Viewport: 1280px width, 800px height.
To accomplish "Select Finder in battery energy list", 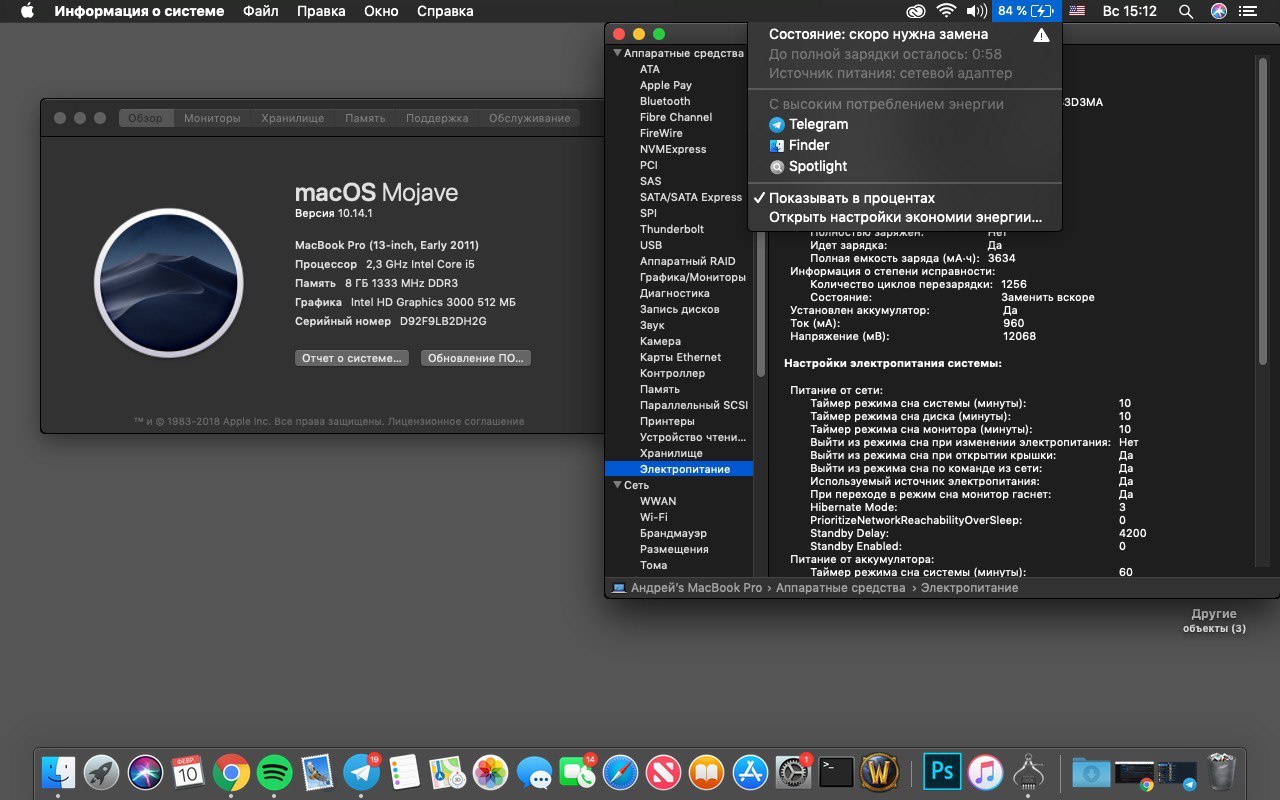I will (905, 145).
